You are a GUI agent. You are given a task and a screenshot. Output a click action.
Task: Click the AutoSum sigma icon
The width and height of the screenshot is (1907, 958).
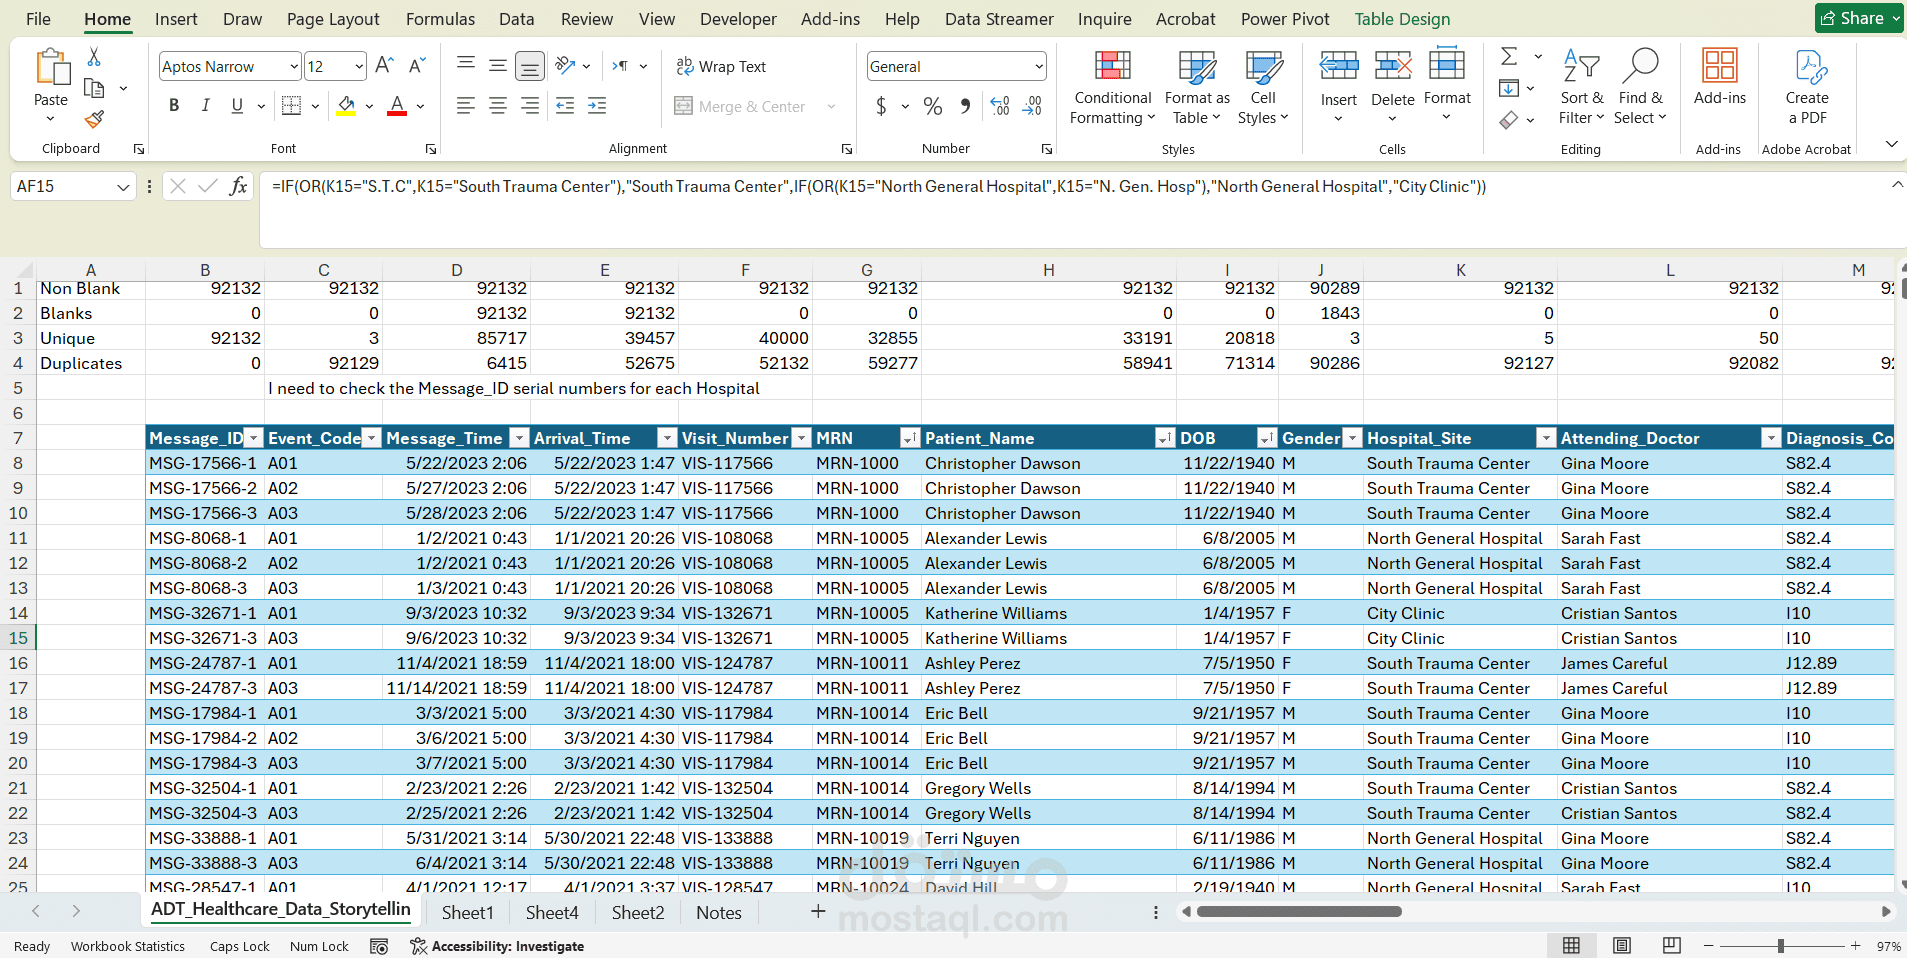[1509, 57]
